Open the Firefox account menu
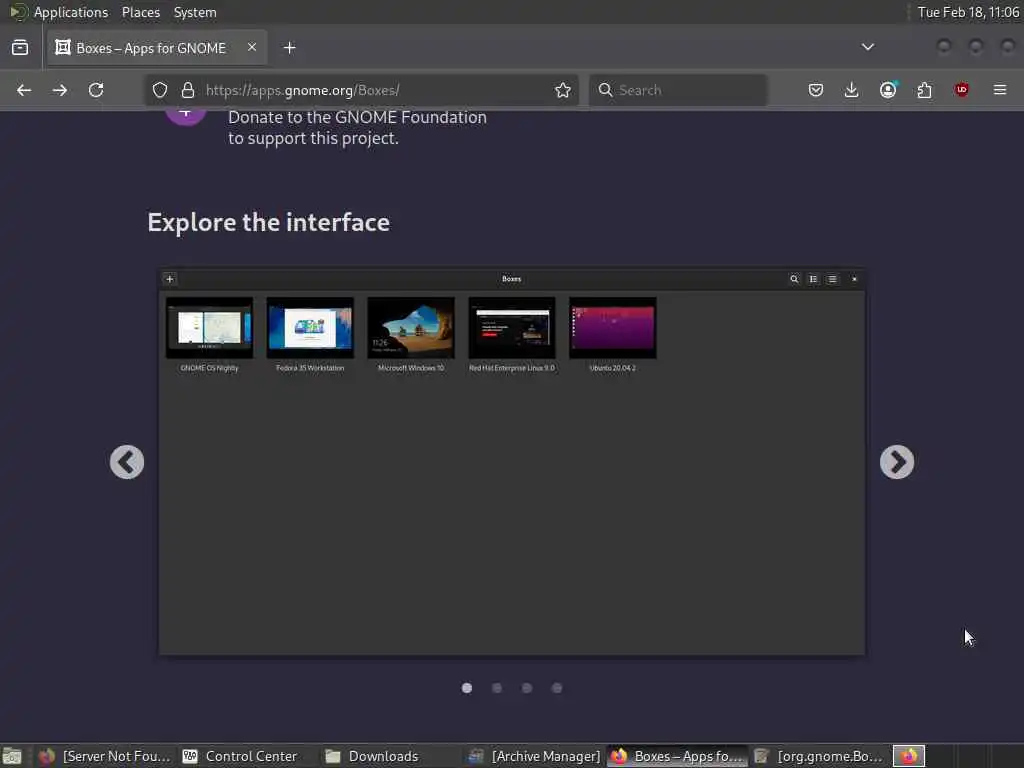 tap(888, 90)
